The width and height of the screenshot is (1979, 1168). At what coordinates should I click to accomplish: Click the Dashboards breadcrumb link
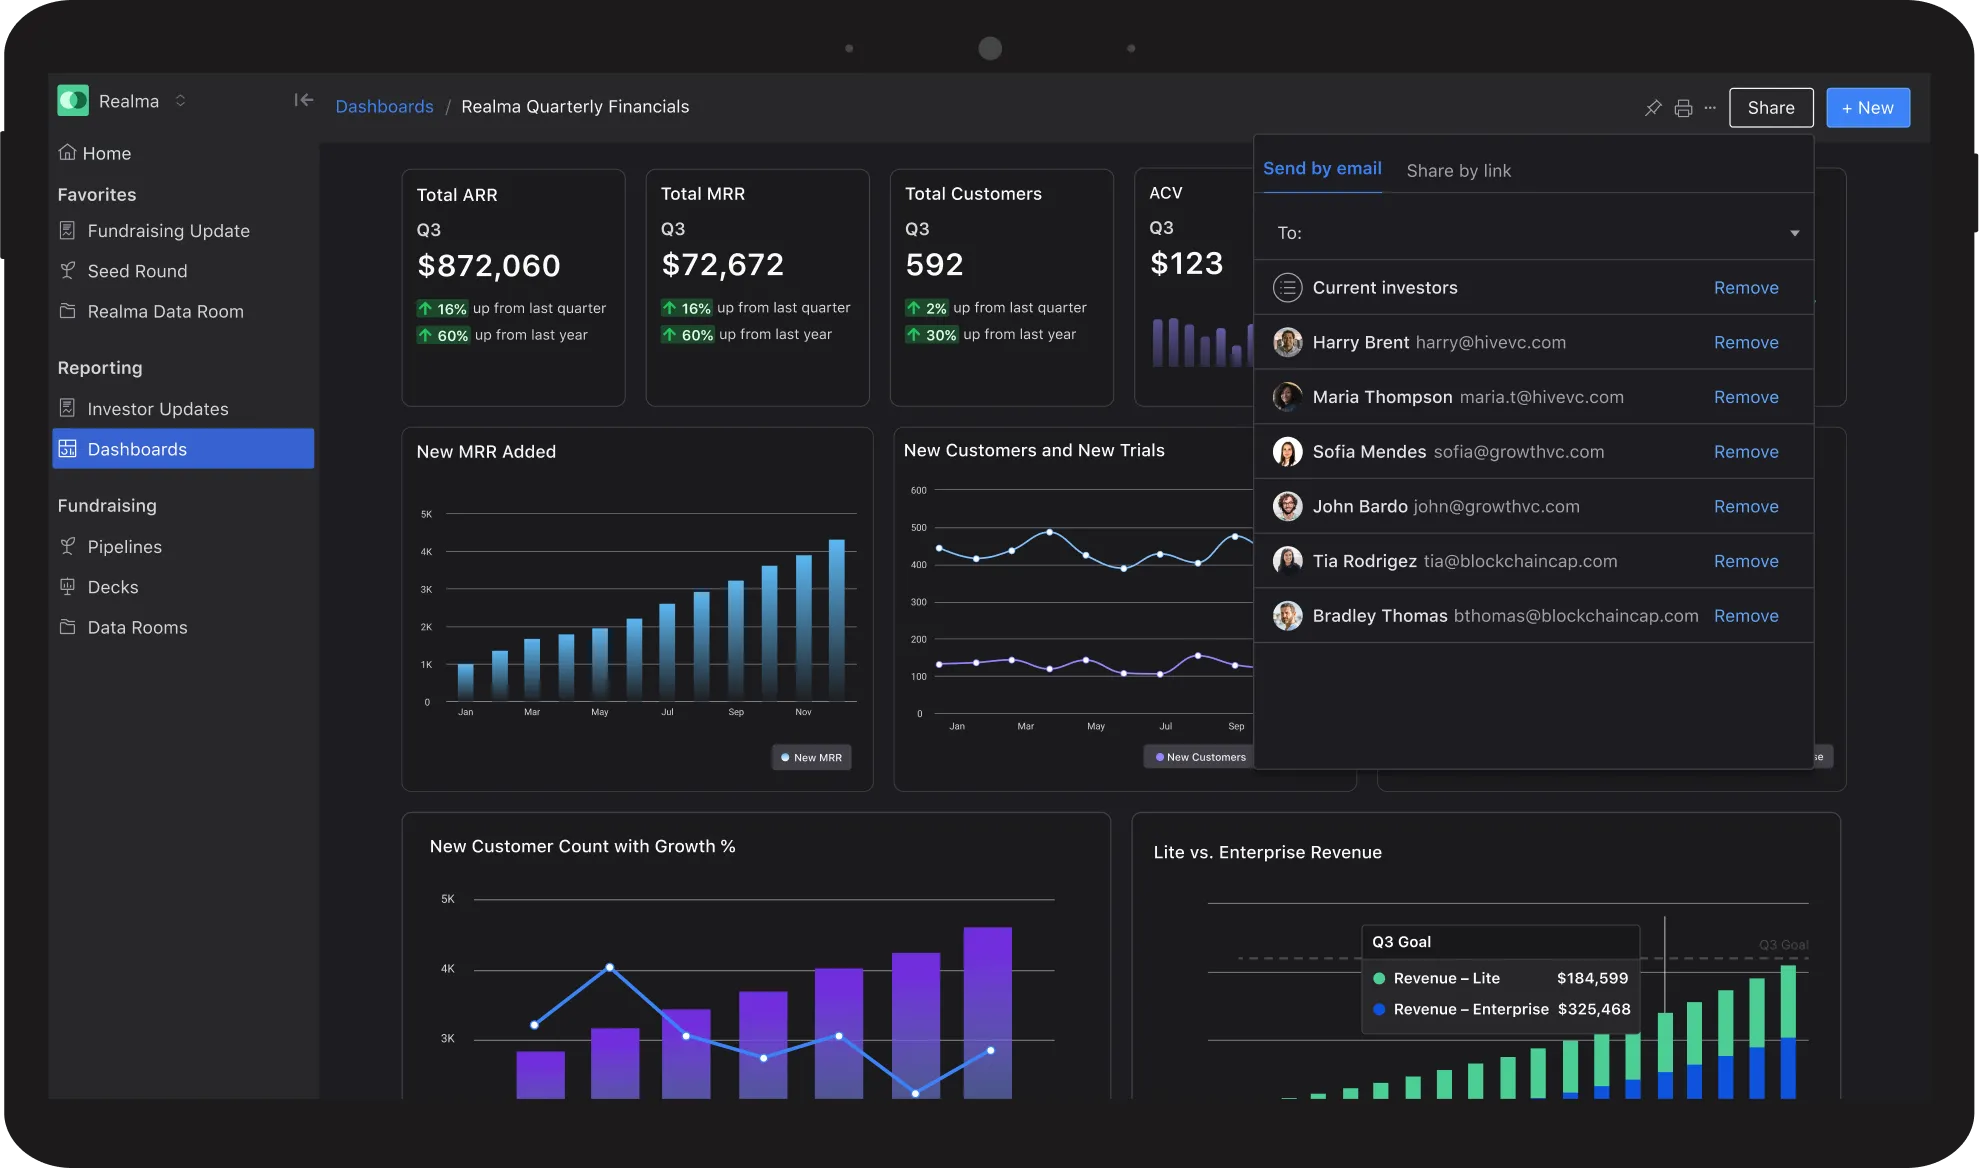click(x=384, y=107)
